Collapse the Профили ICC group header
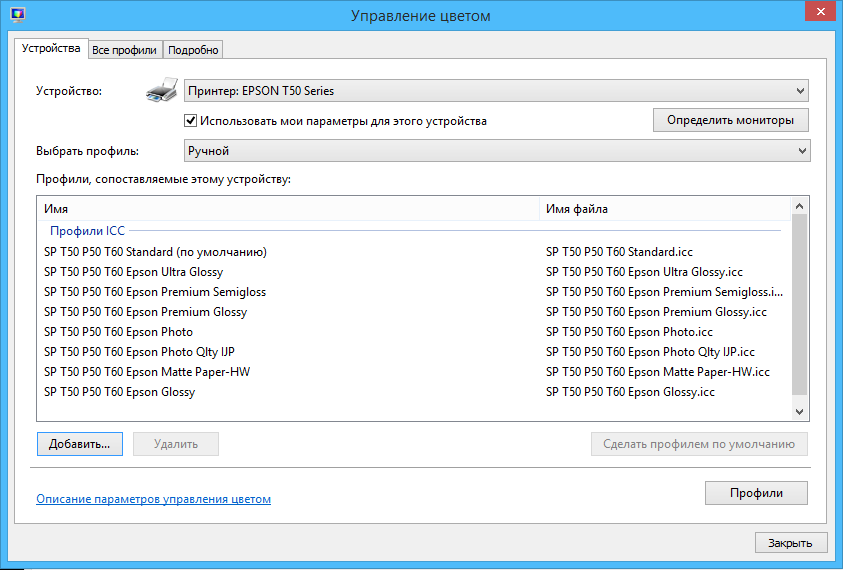Screen dimensions: 843x570 (x=87, y=231)
